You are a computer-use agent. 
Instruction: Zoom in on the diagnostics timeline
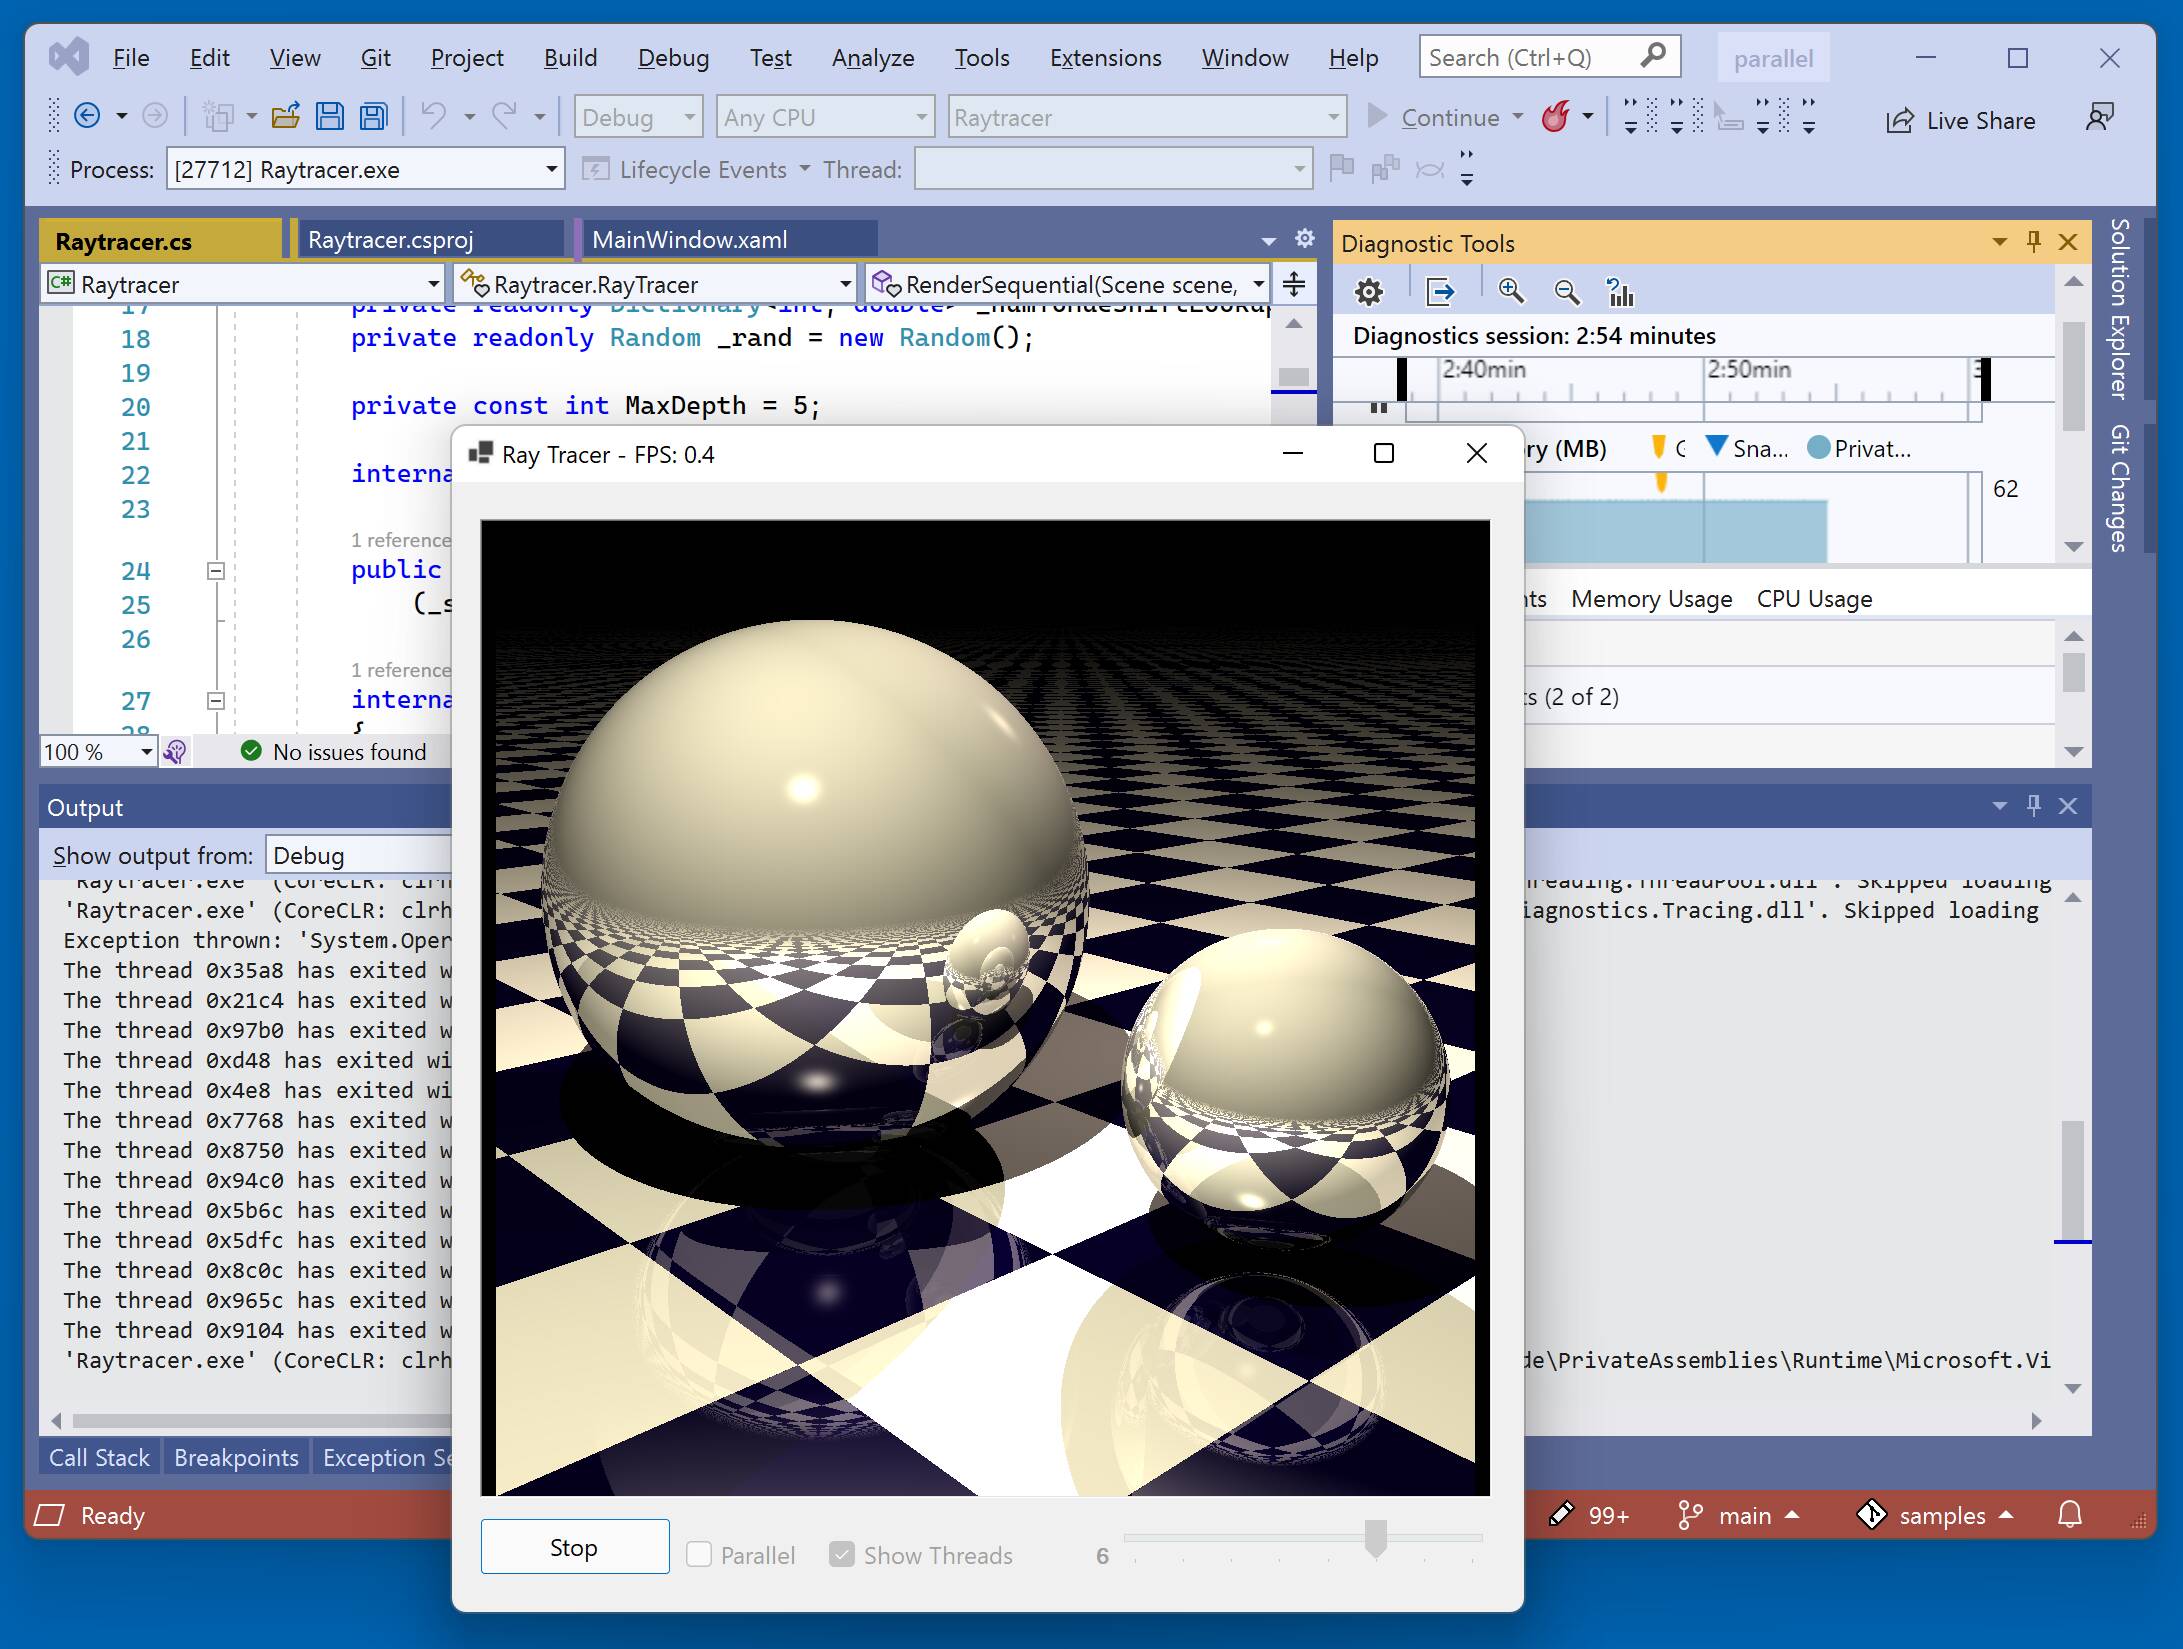point(1511,292)
